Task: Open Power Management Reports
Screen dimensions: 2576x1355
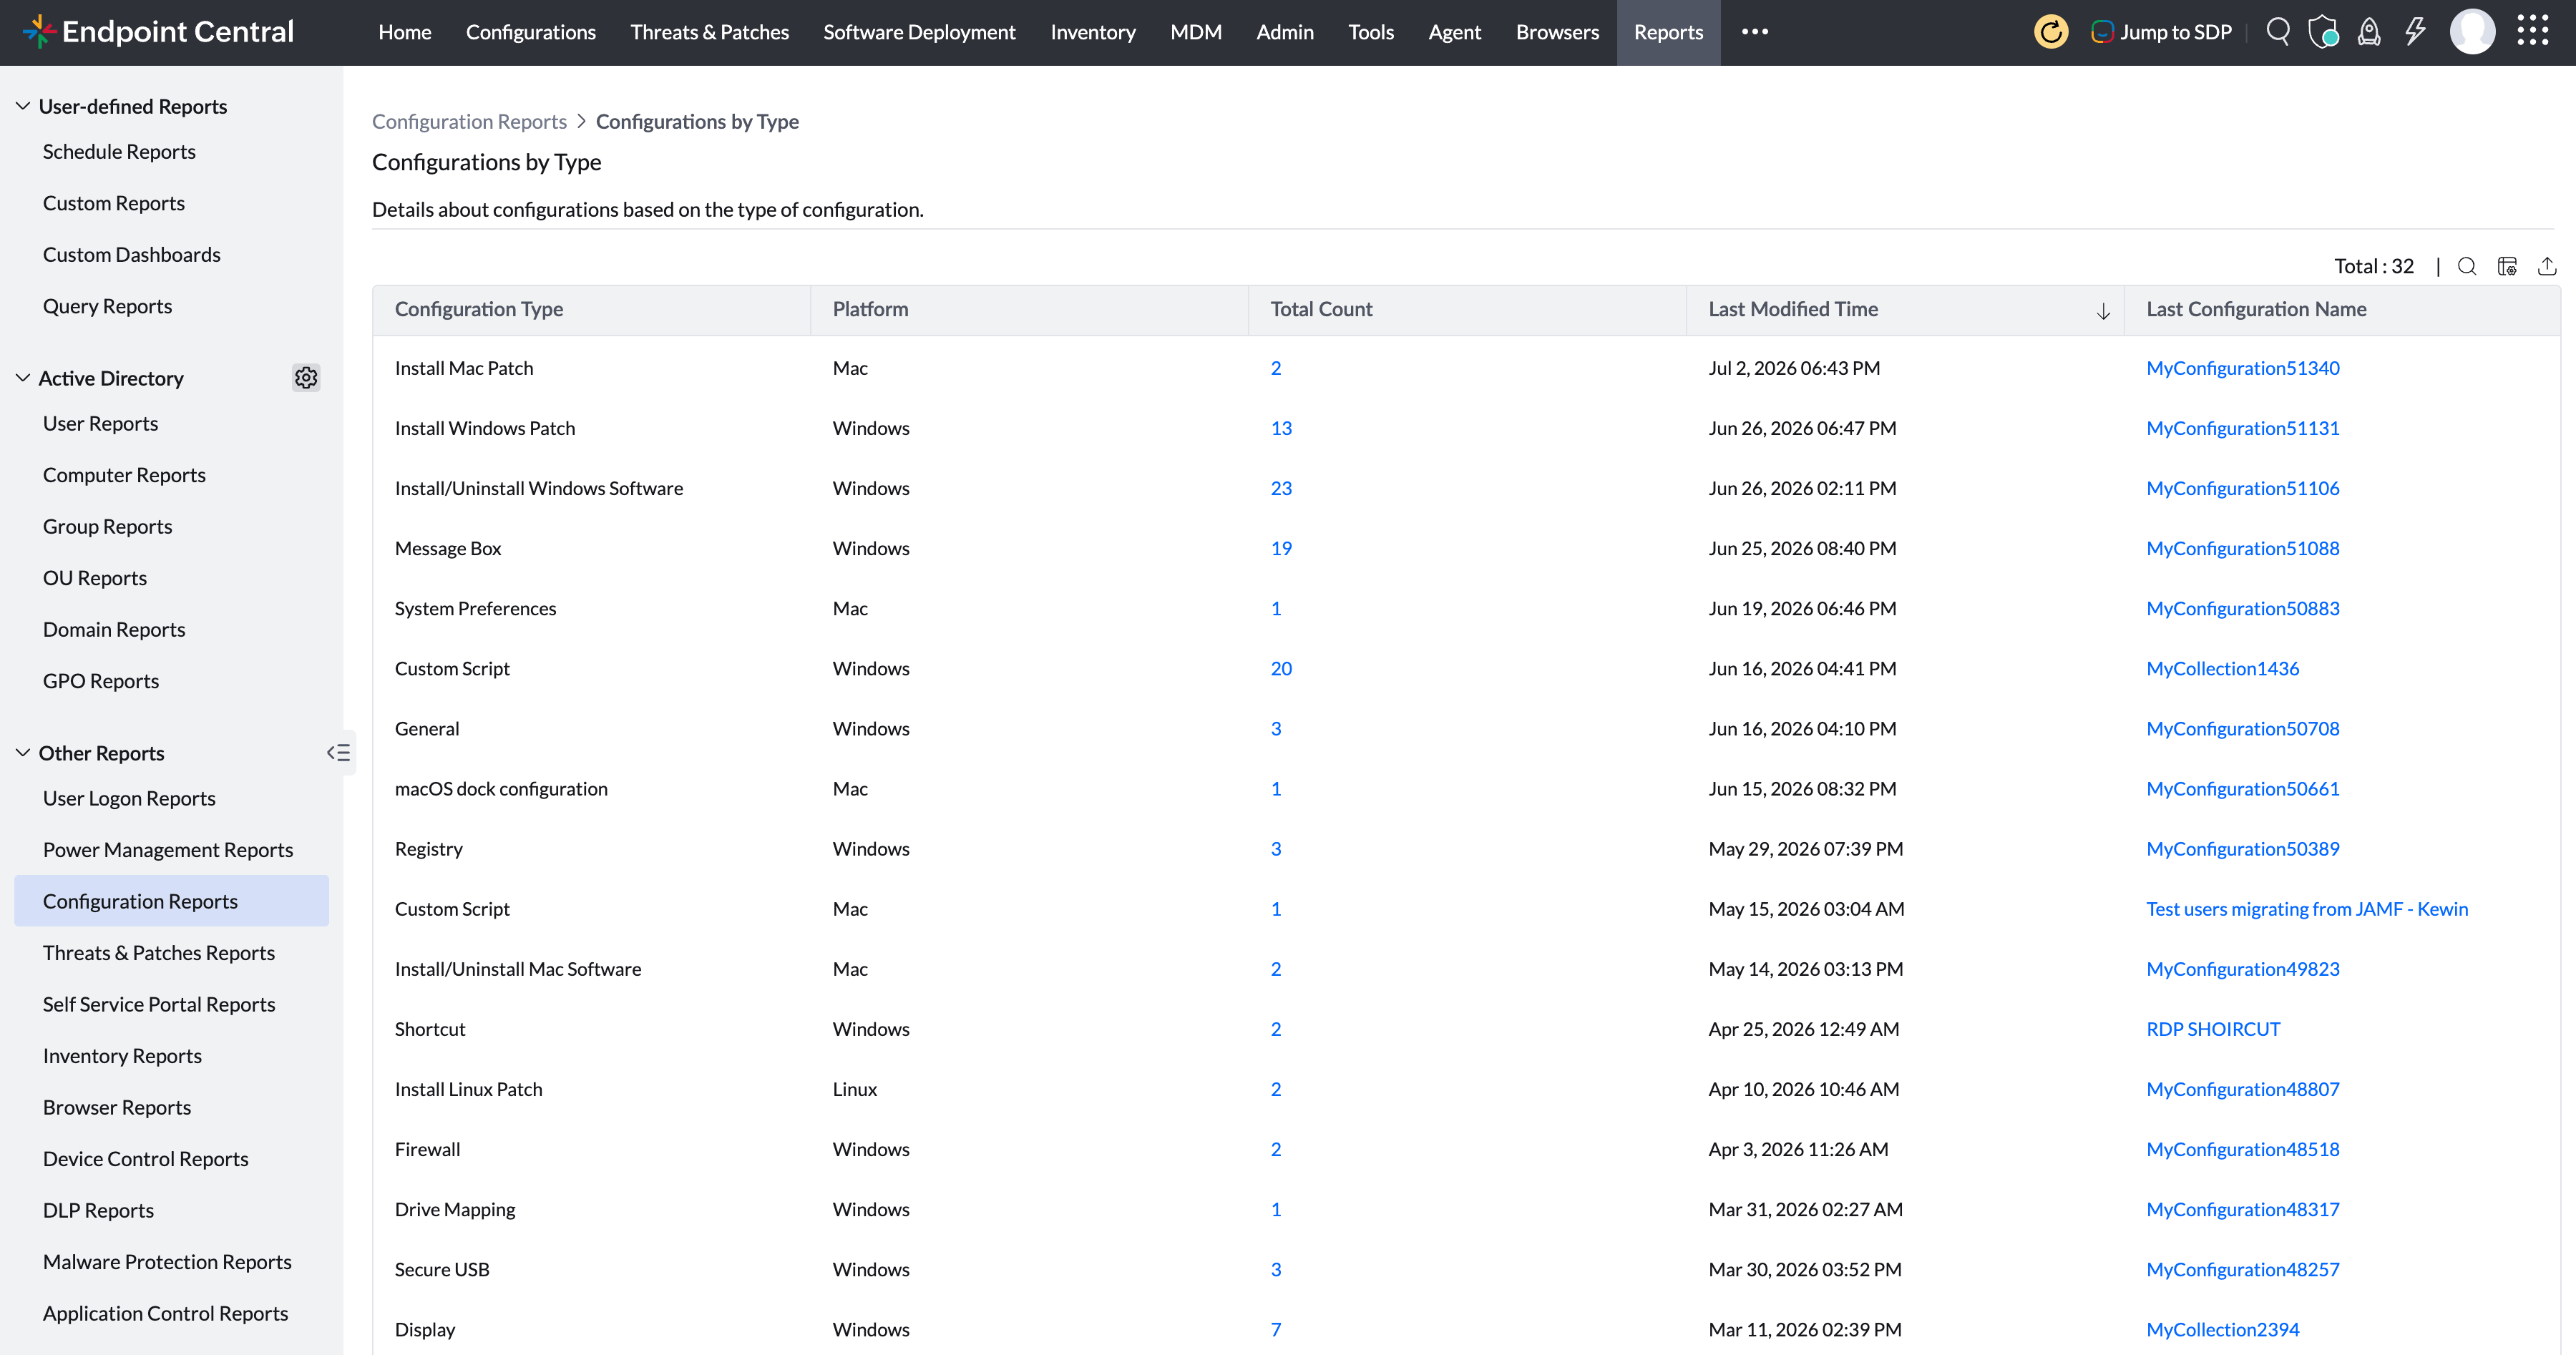Action: pos(168,850)
